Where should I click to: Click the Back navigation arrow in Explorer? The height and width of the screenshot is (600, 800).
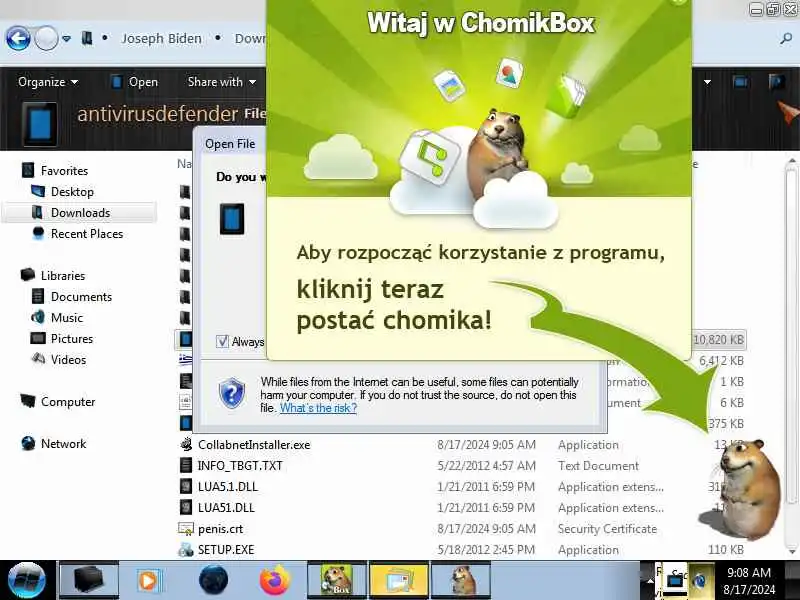tap(18, 38)
